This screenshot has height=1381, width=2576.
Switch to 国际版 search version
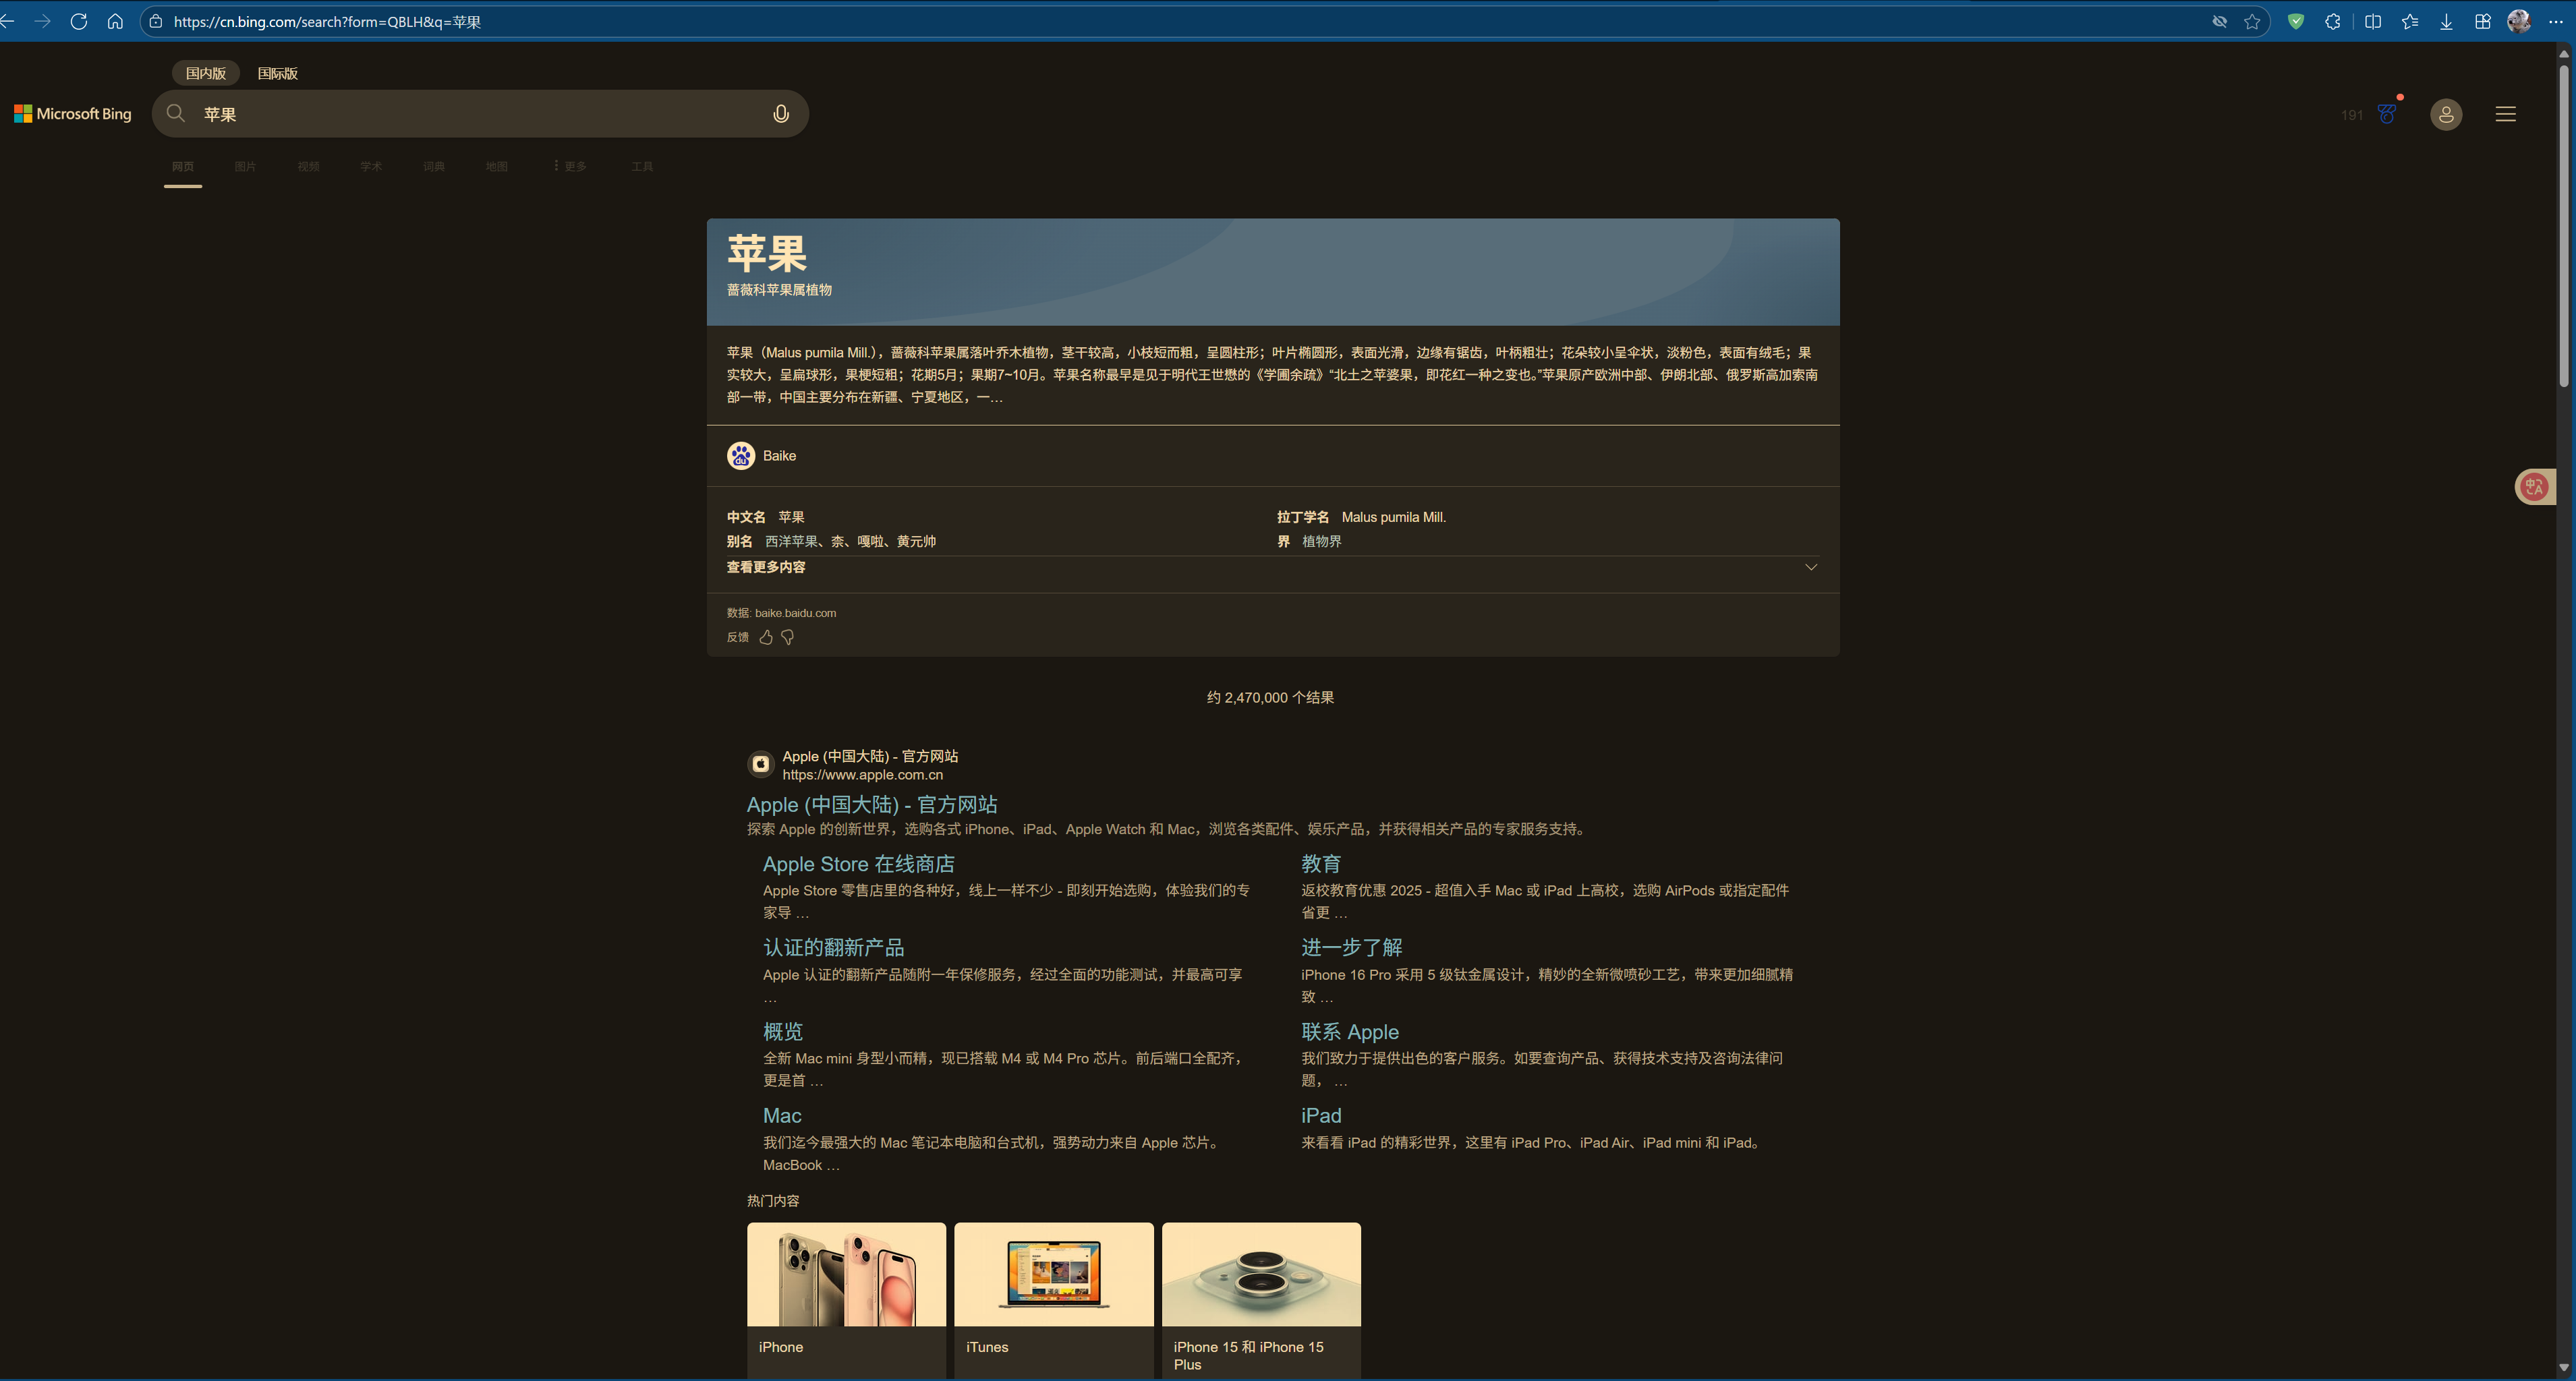(277, 73)
